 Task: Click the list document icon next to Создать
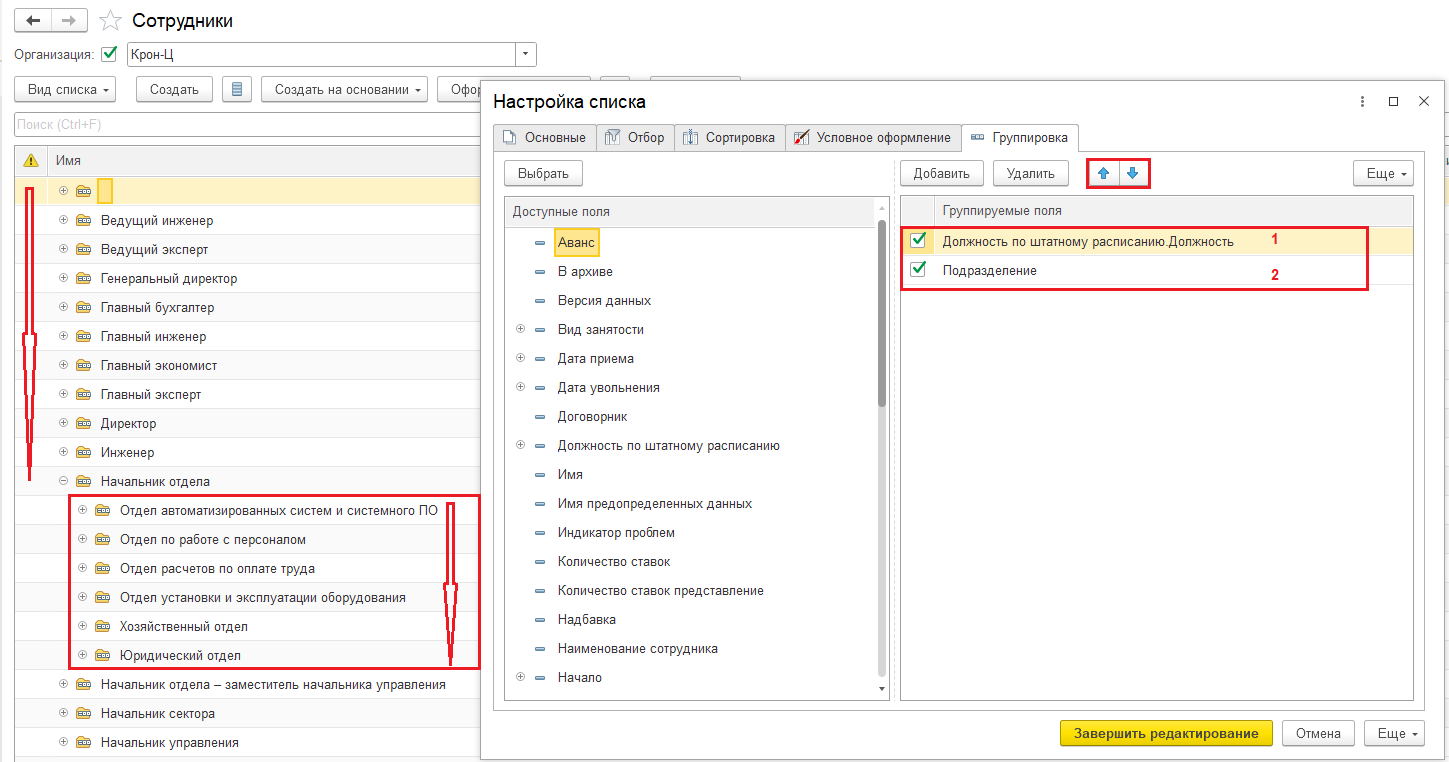(237, 89)
